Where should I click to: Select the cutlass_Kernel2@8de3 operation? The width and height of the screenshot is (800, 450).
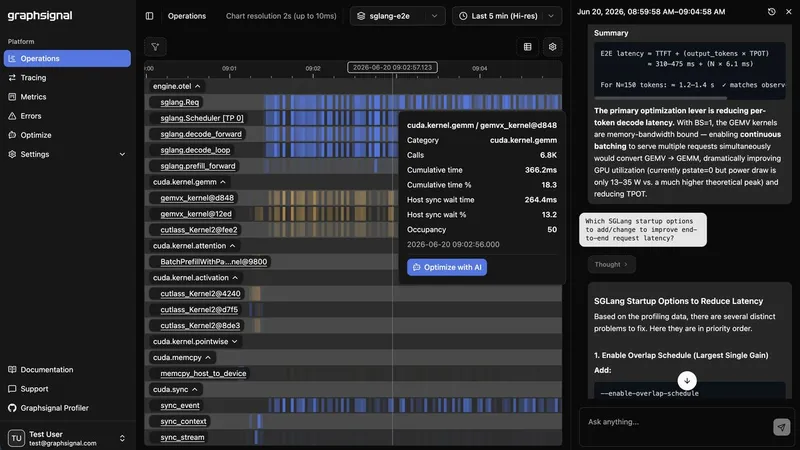200,326
